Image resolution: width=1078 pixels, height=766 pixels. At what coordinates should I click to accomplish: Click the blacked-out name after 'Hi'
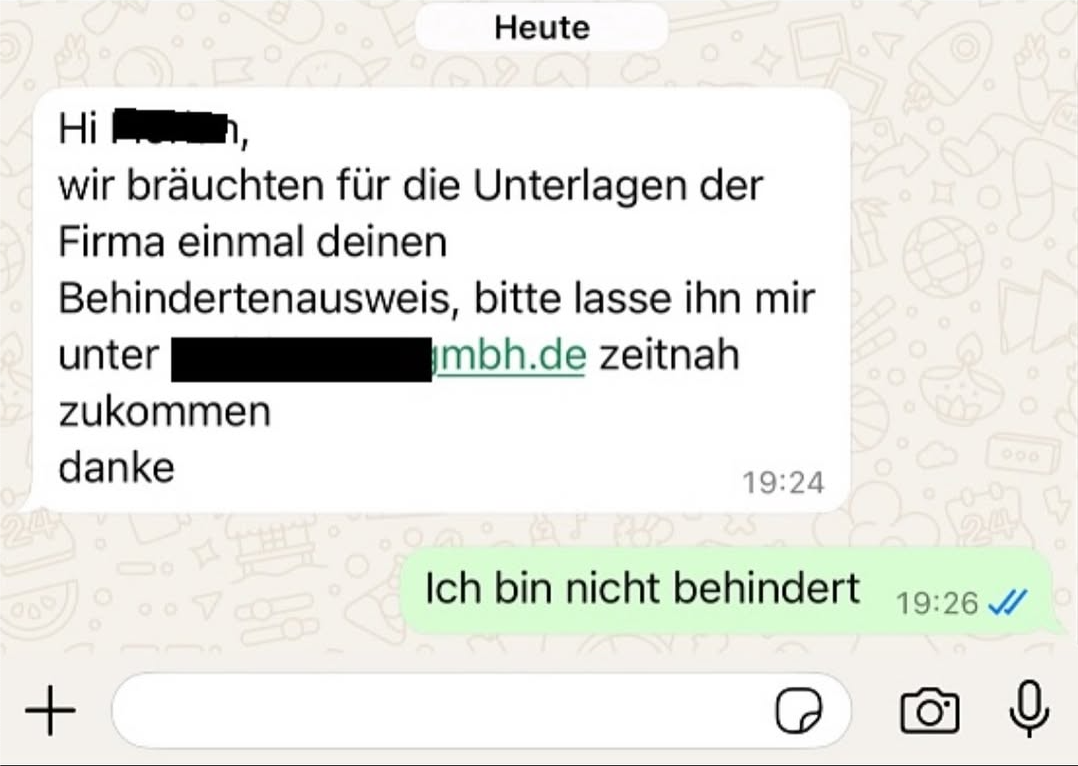pos(170,127)
